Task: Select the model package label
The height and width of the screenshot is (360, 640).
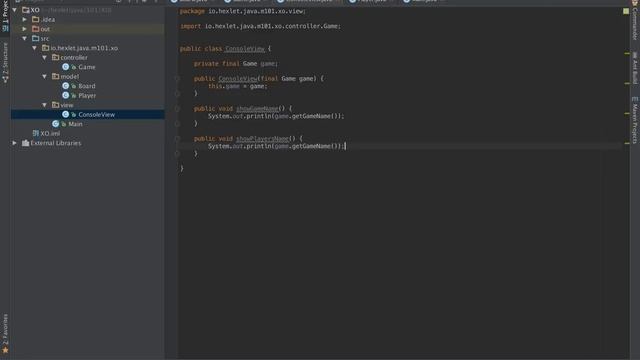Action: point(70,77)
